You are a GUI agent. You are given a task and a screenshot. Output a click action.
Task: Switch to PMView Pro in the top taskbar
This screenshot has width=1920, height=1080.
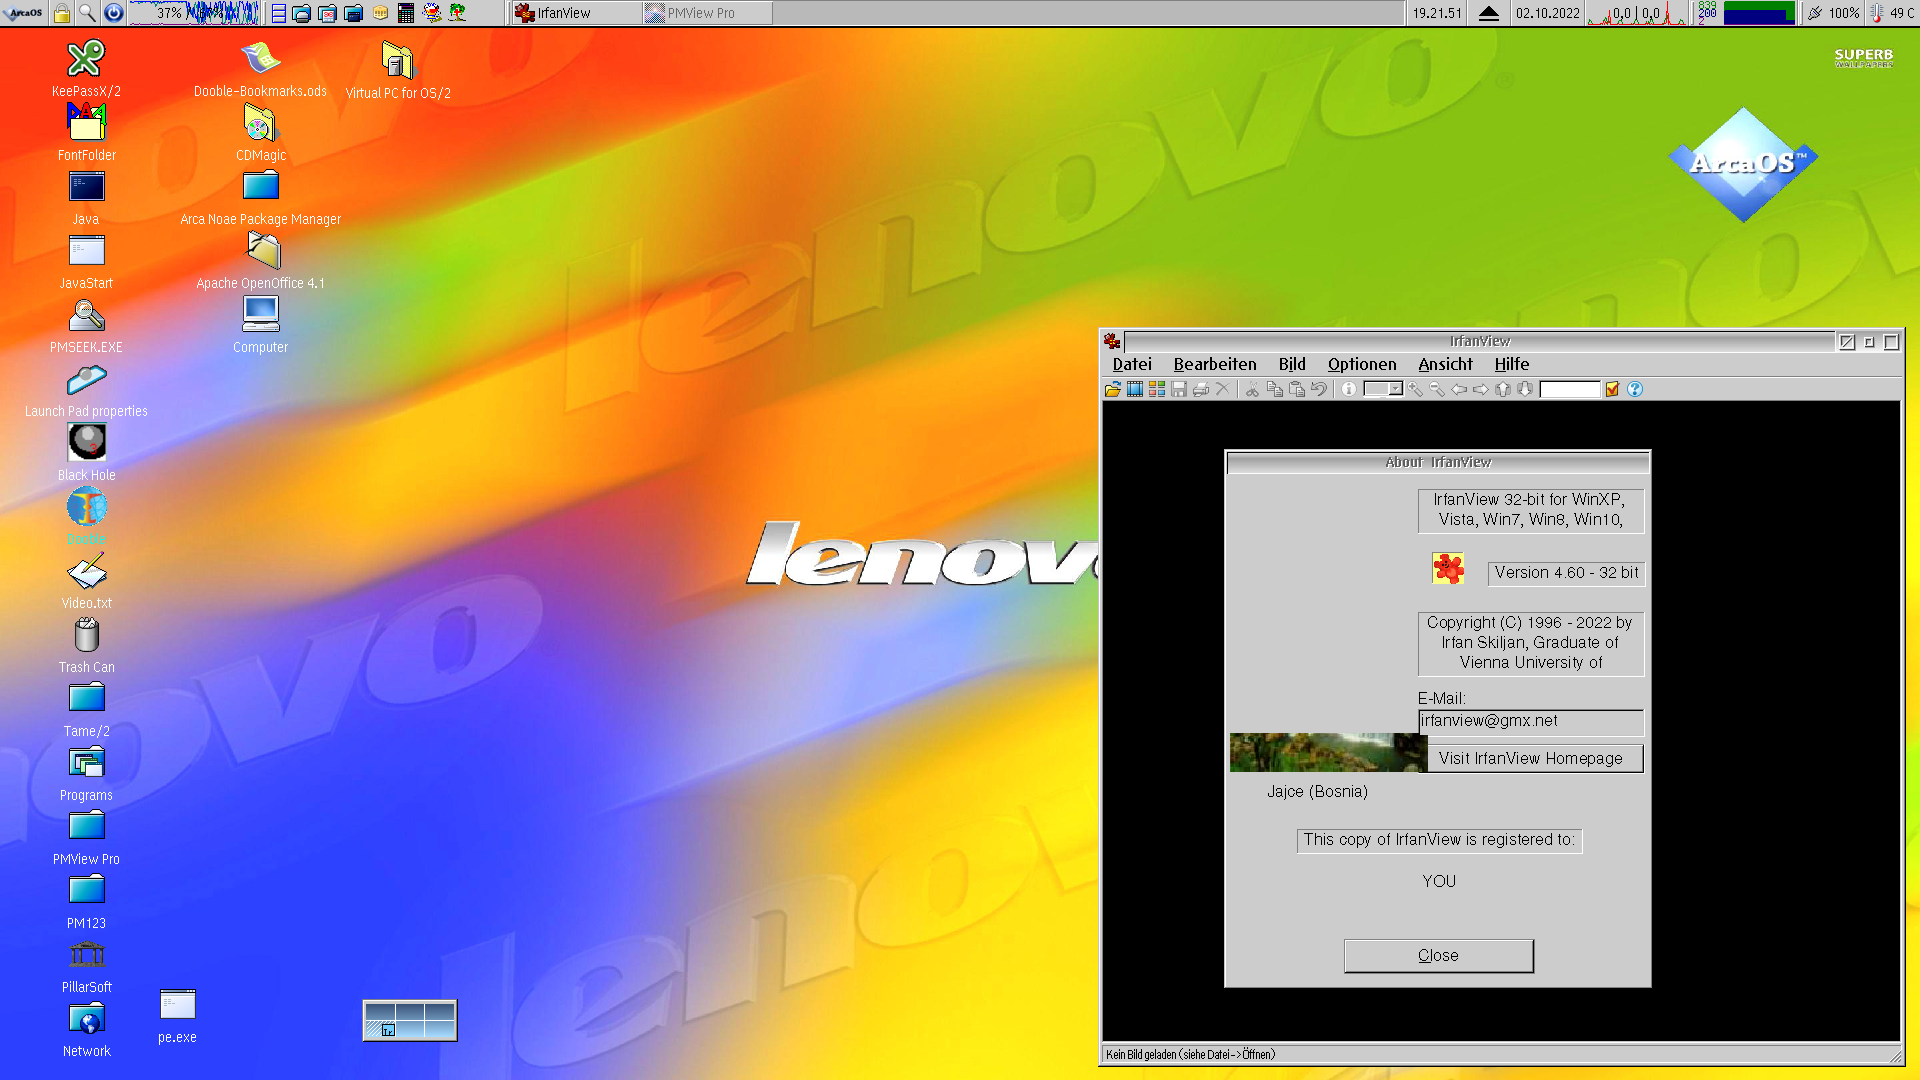pyautogui.click(x=707, y=13)
